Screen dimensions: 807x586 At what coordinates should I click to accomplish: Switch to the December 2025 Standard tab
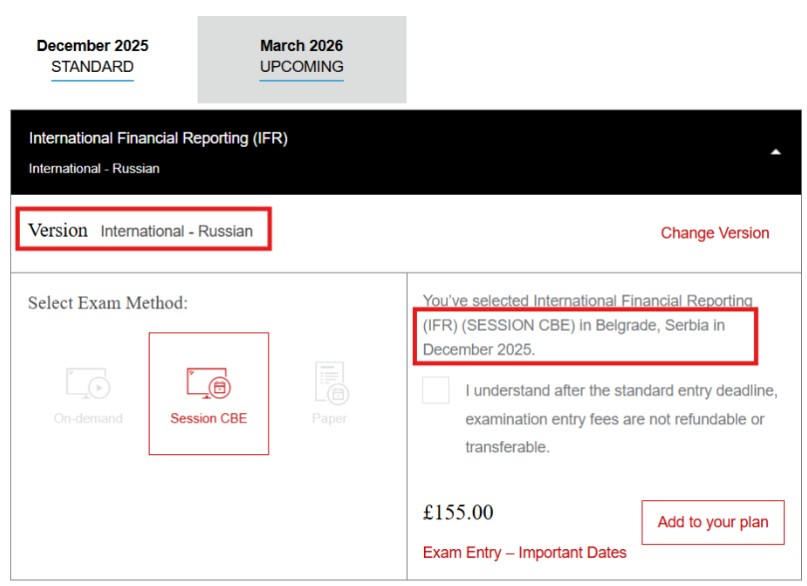(x=92, y=57)
